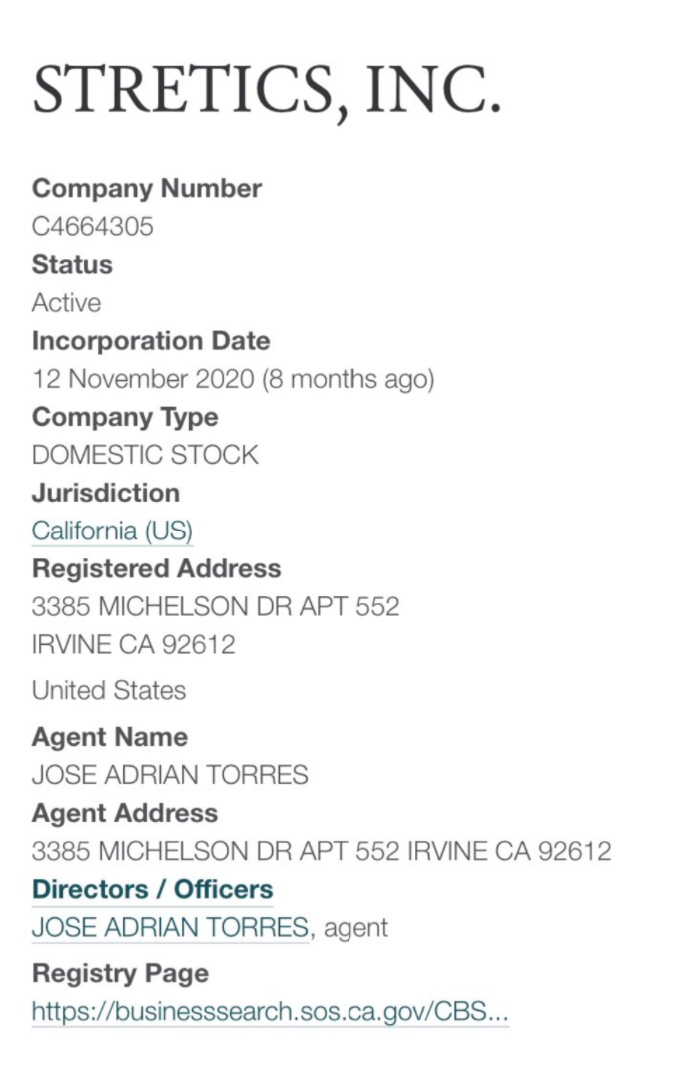Click the agent name JOSE ADRIAN TORRES text

(170, 775)
